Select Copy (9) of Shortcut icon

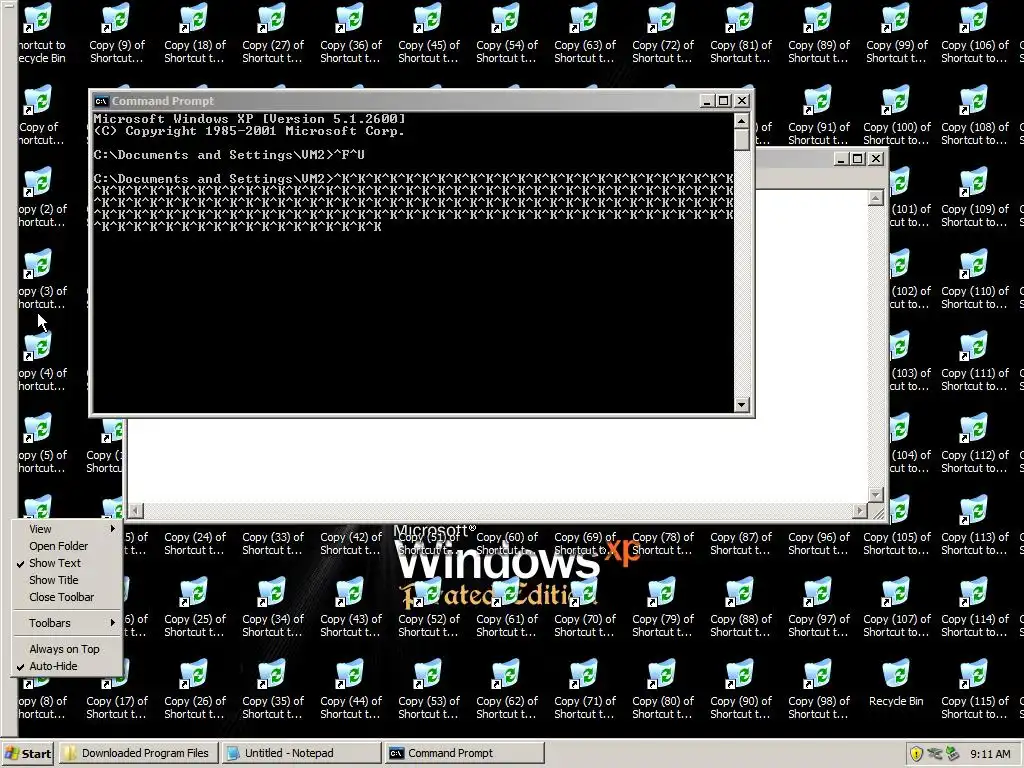(x=116, y=32)
